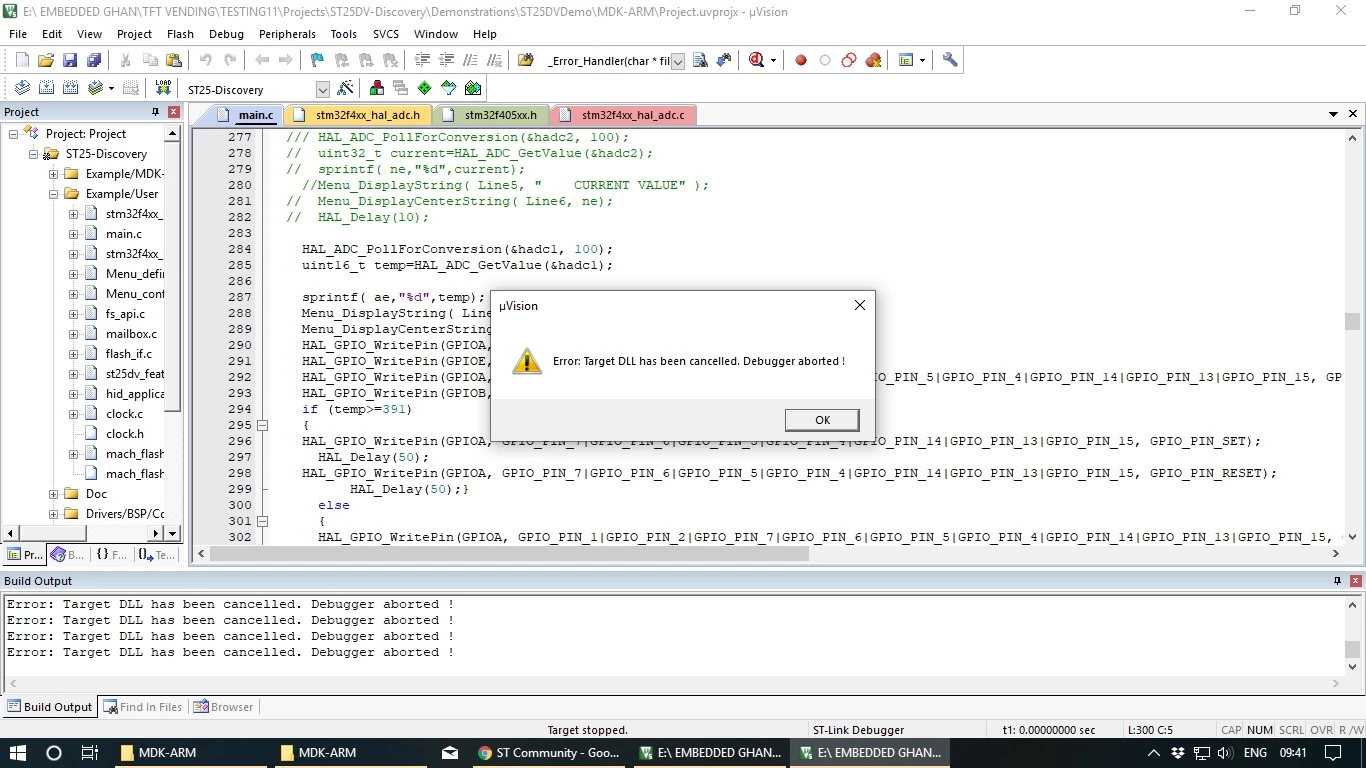Open Manage Project Items with the colored blocks icon

[x=376, y=88]
